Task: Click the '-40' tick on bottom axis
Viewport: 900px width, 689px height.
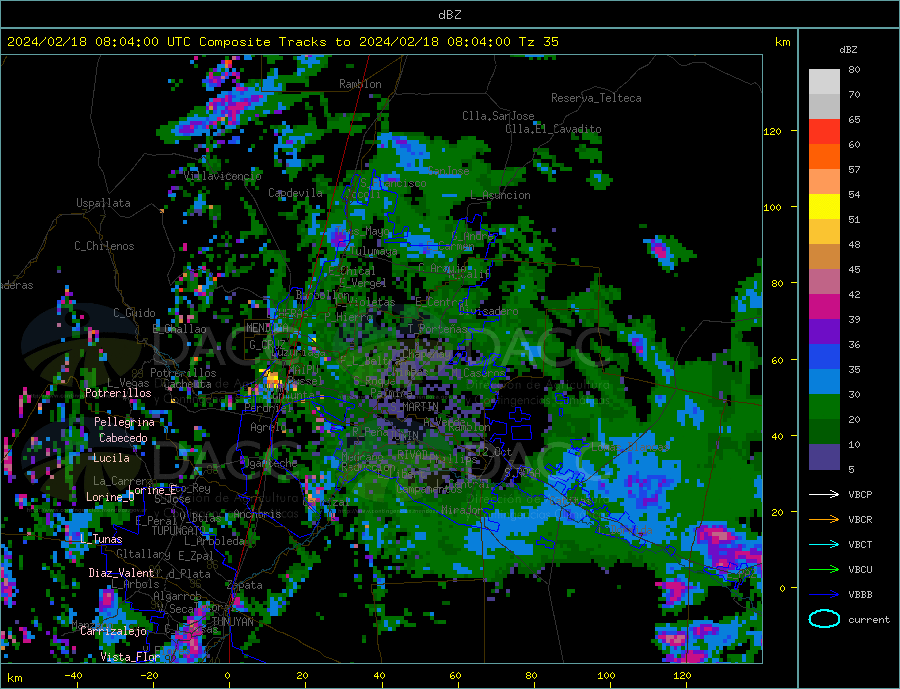Action: point(73,675)
